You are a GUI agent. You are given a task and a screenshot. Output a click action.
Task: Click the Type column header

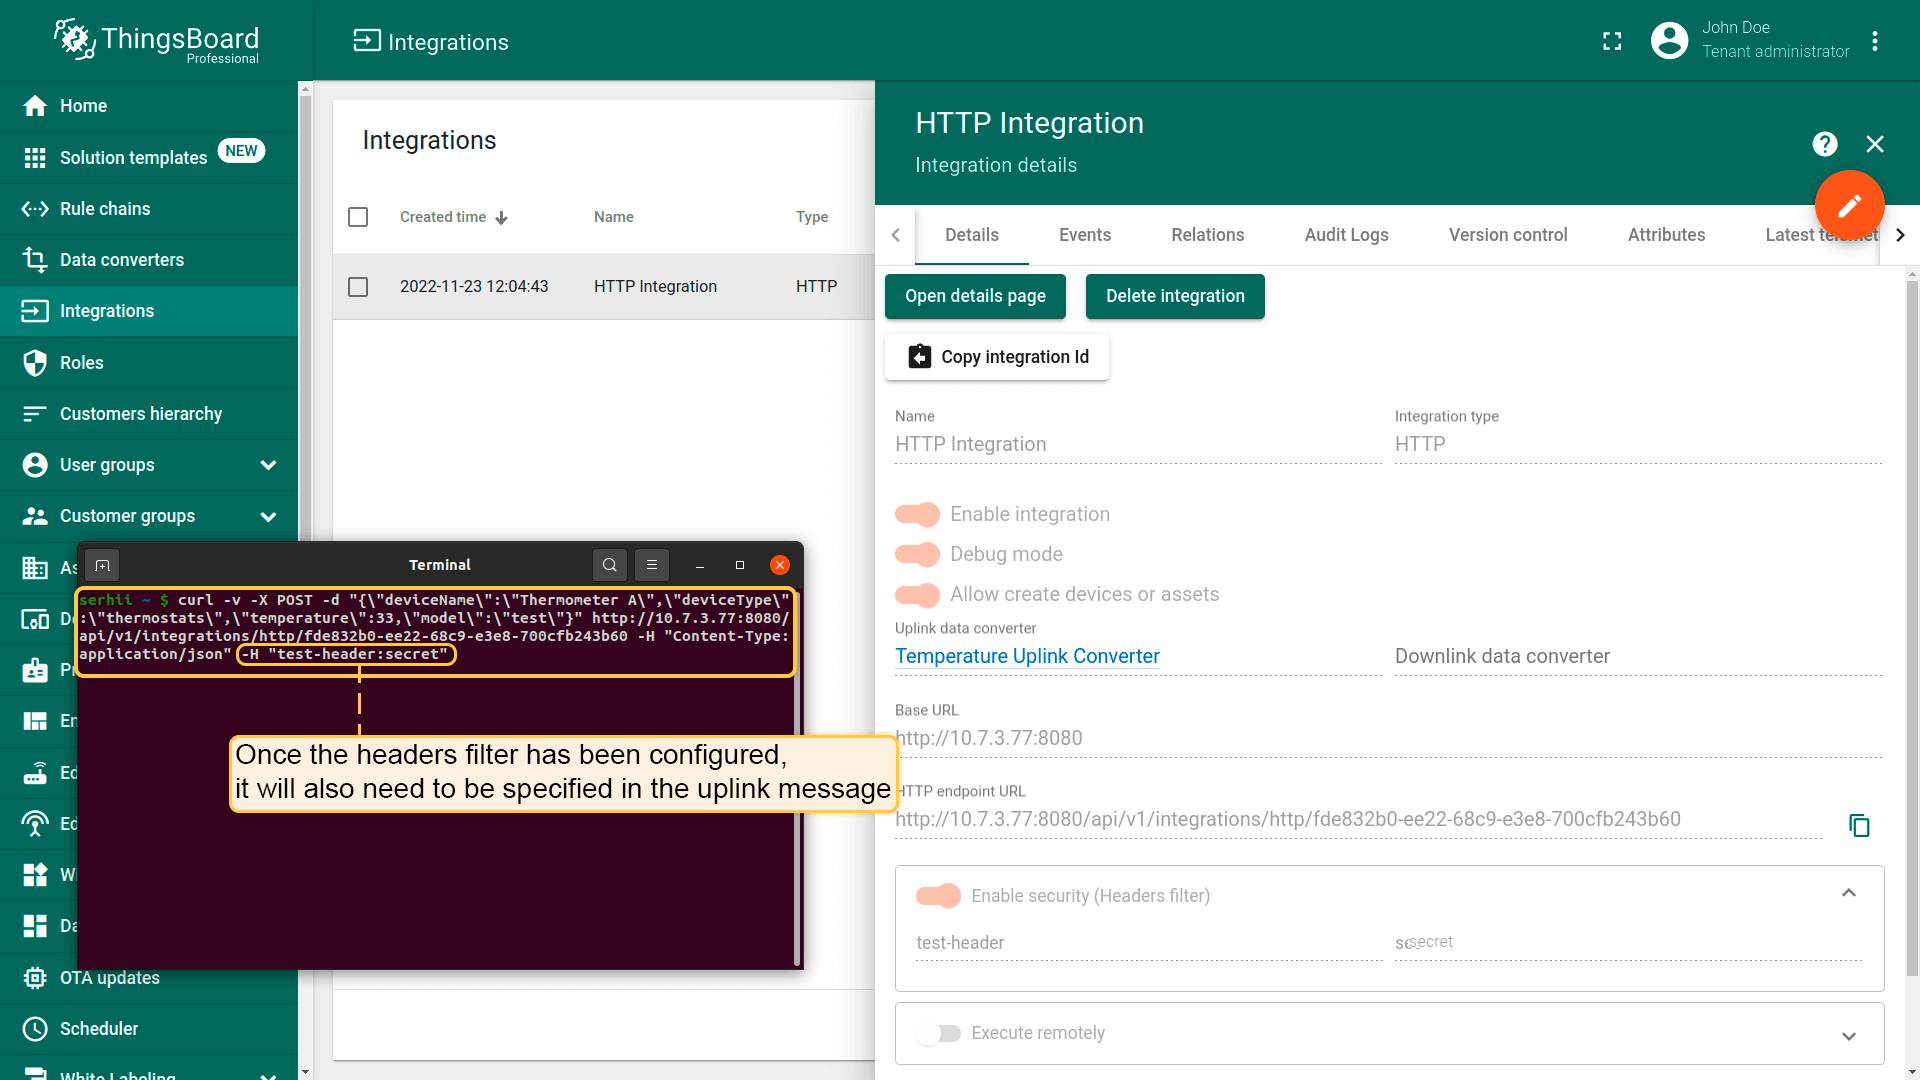click(x=812, y=217)
